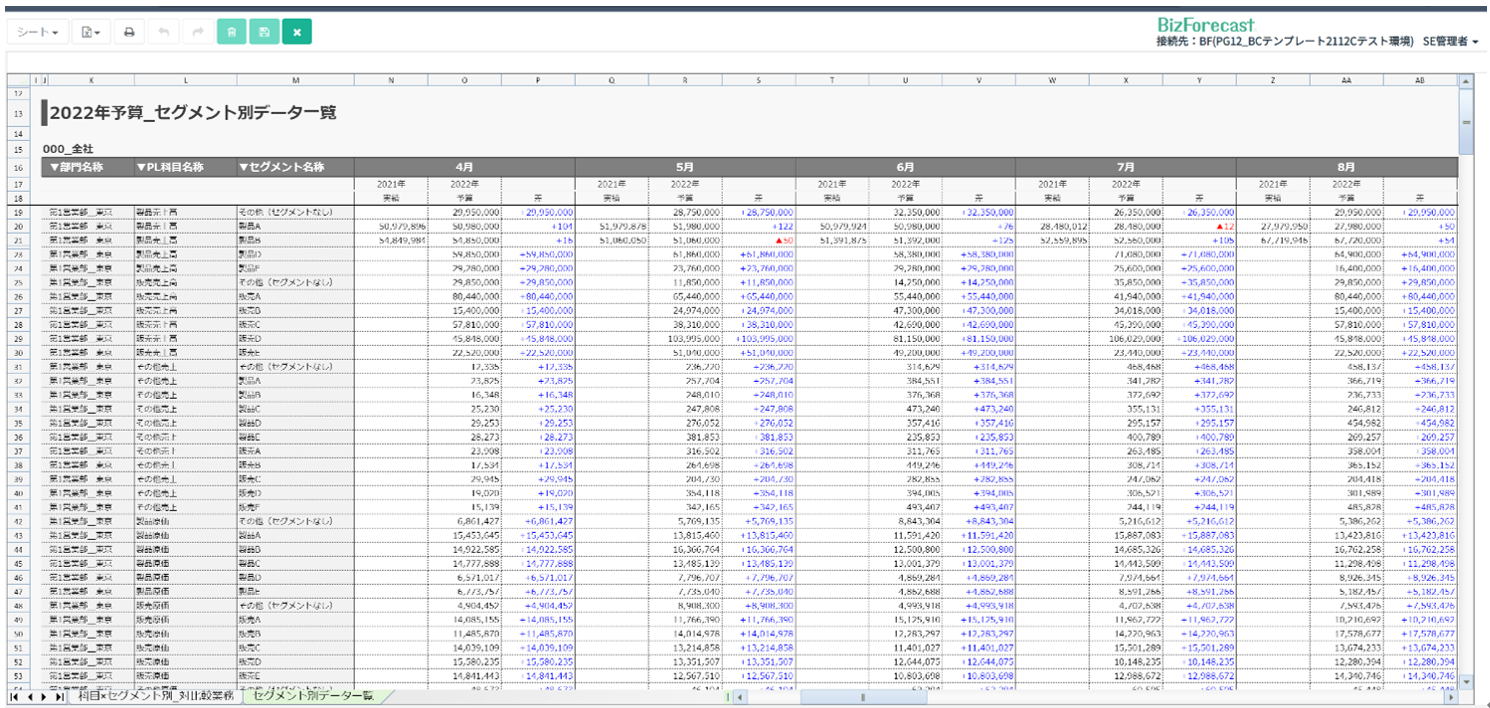This screenshot has width=1490, height=708.
Task: Click the green floppy disk save icon
Action: [264, 32]
